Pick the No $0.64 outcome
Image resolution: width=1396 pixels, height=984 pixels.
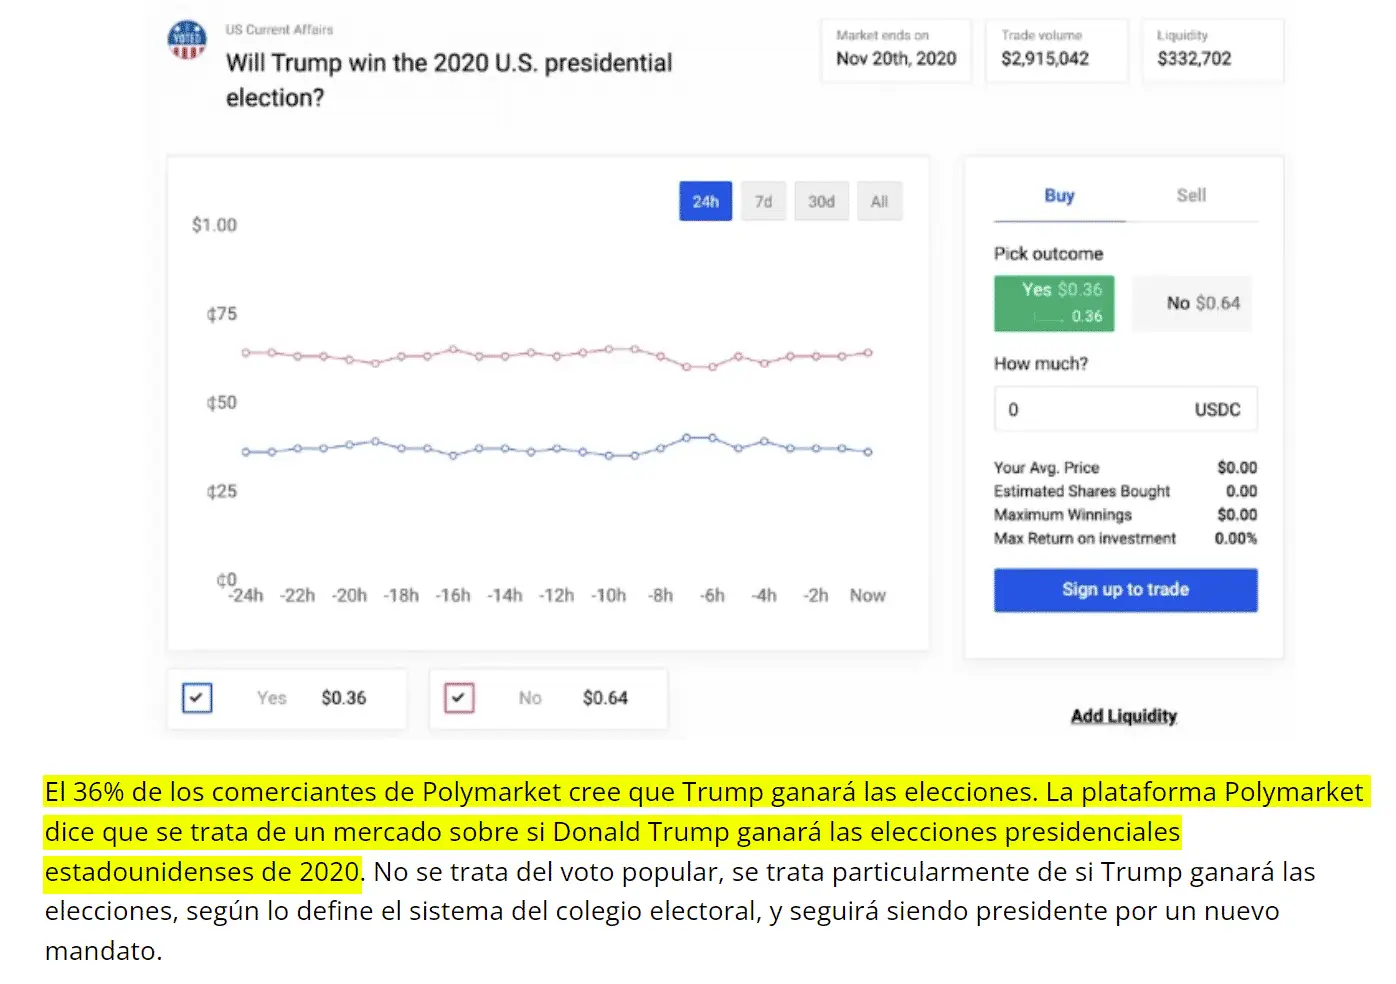click(1192, 303)
